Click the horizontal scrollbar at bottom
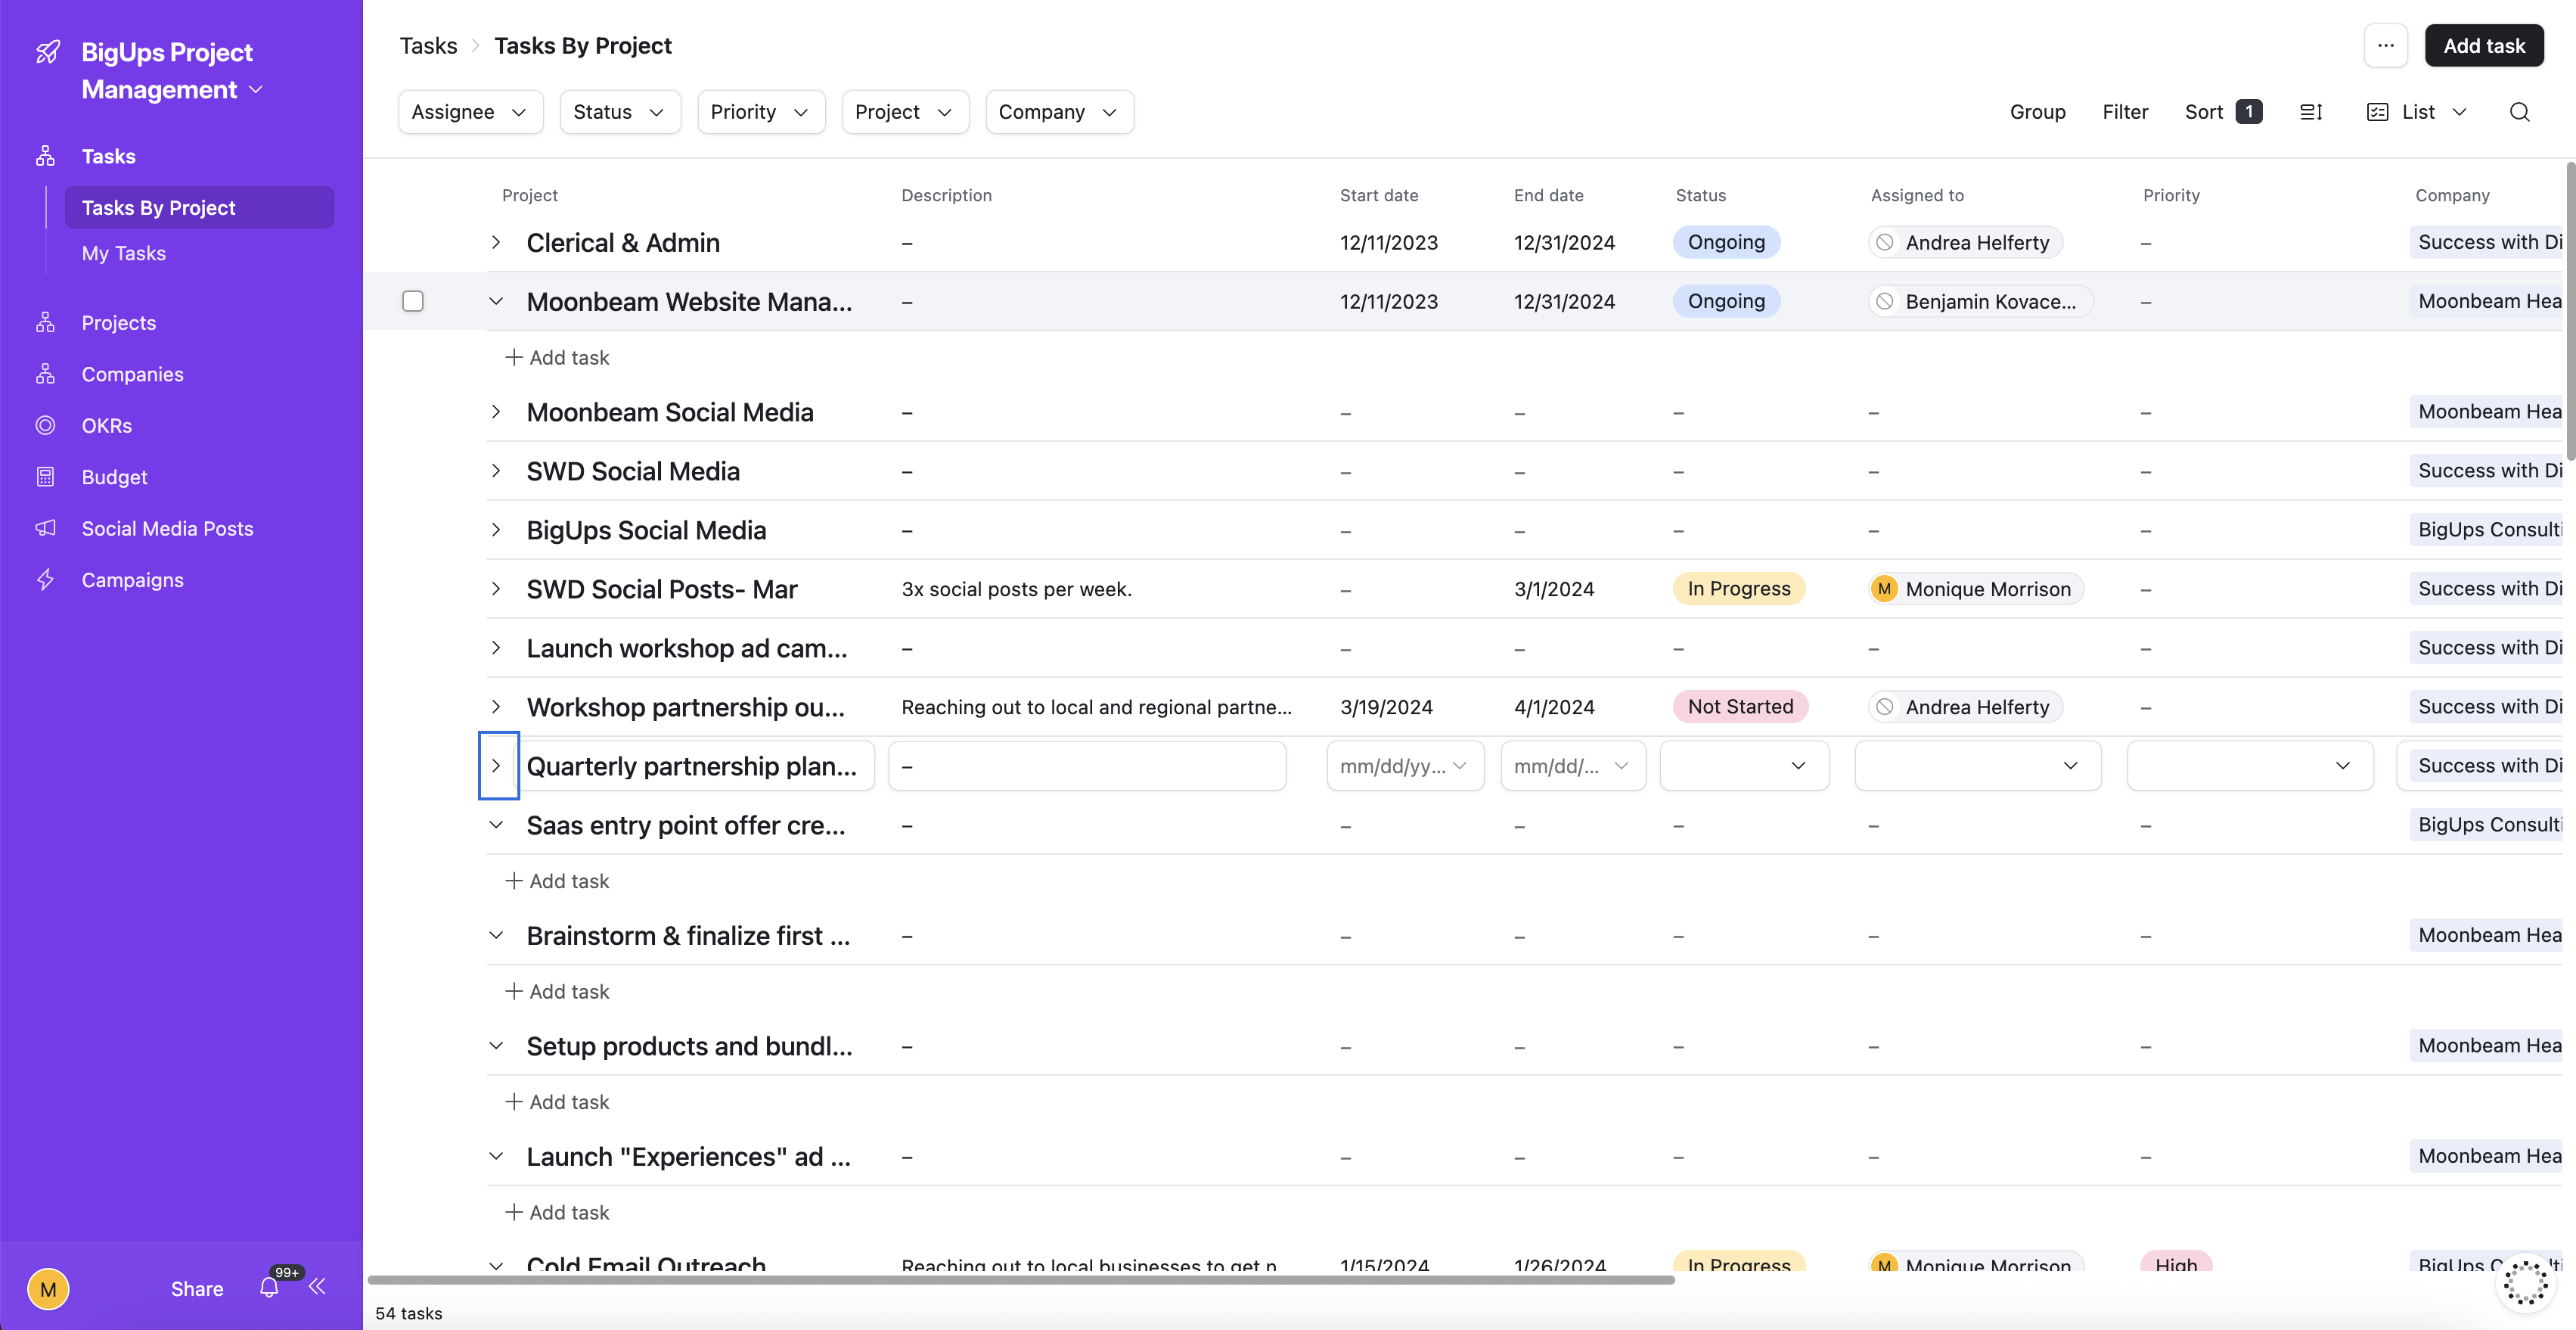Image resolution: width=2576 pixels, height=1330 pixels. (x=1020, y=1279)
